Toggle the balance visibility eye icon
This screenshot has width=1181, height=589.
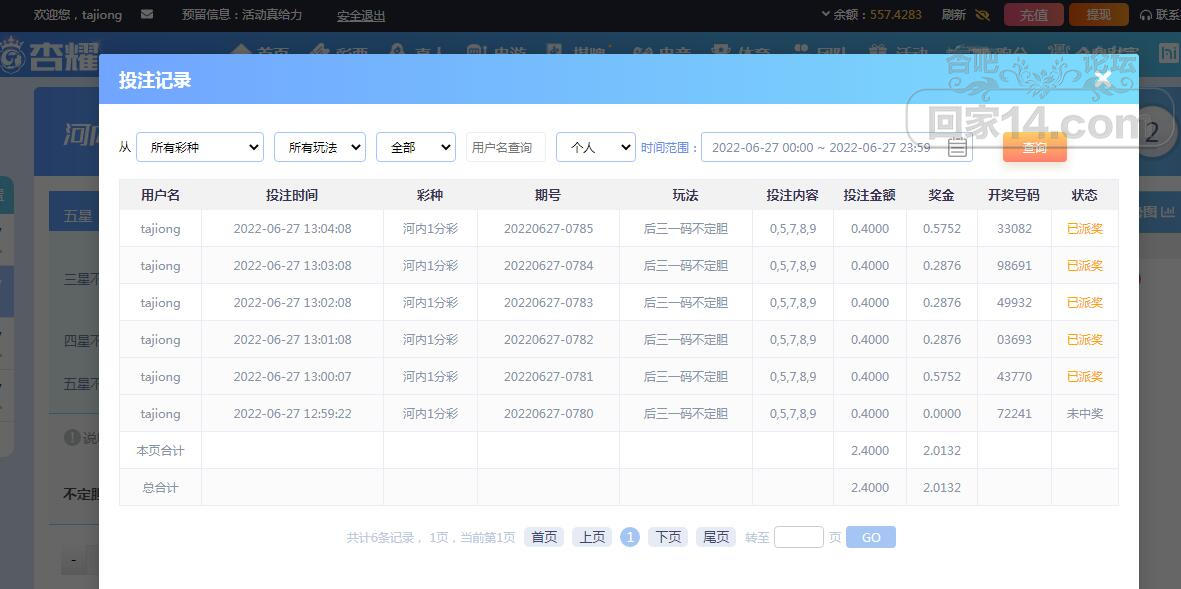982,15
